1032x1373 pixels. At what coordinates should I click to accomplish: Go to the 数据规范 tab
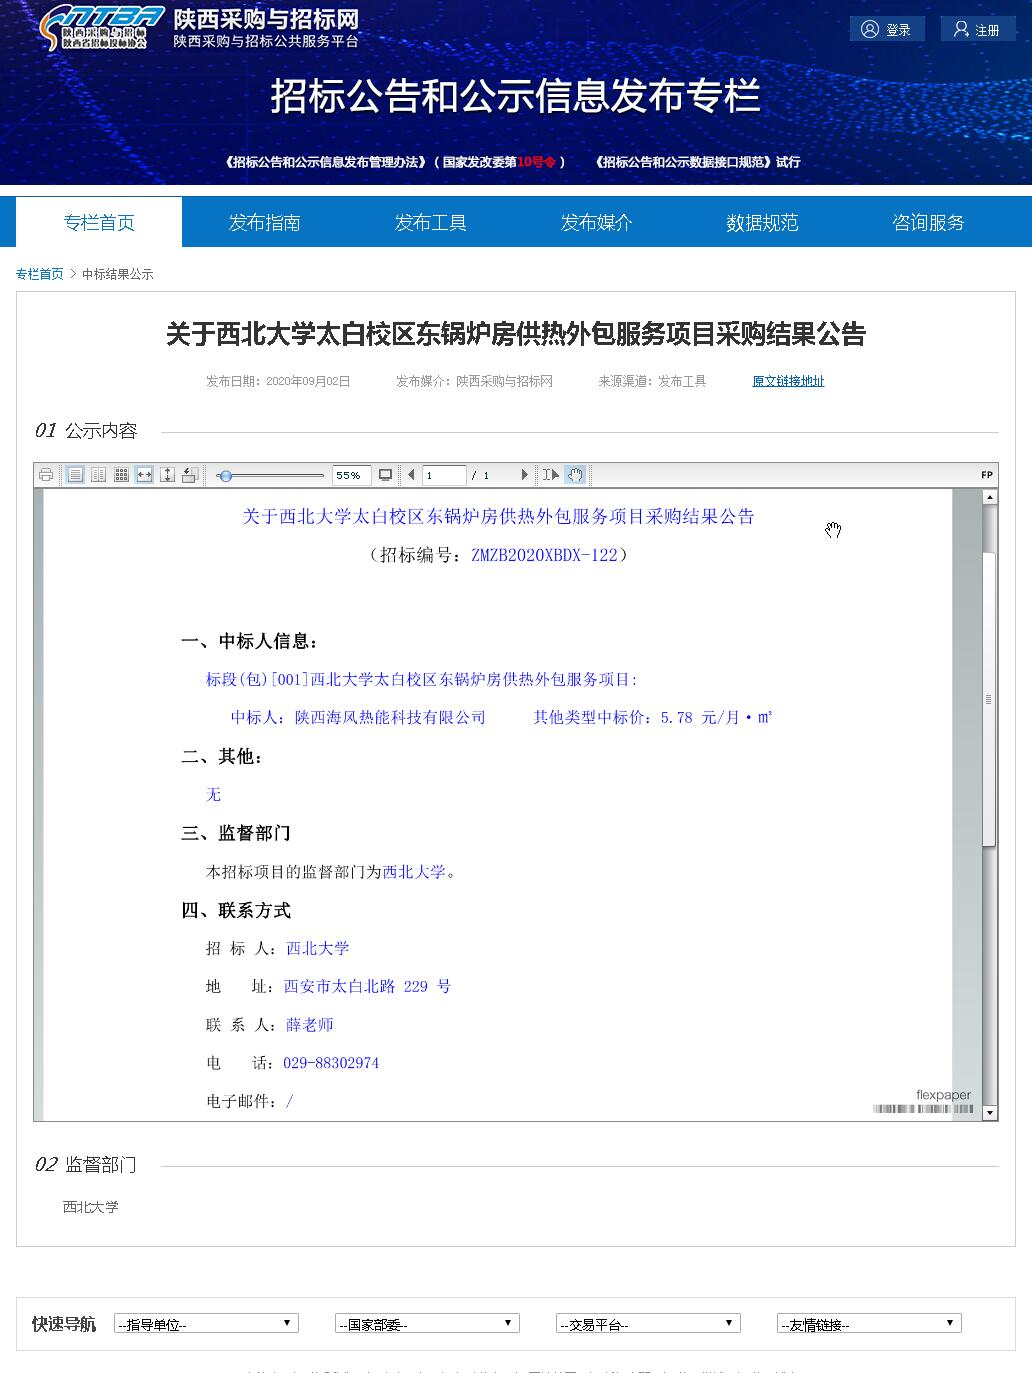coord(762,222)
